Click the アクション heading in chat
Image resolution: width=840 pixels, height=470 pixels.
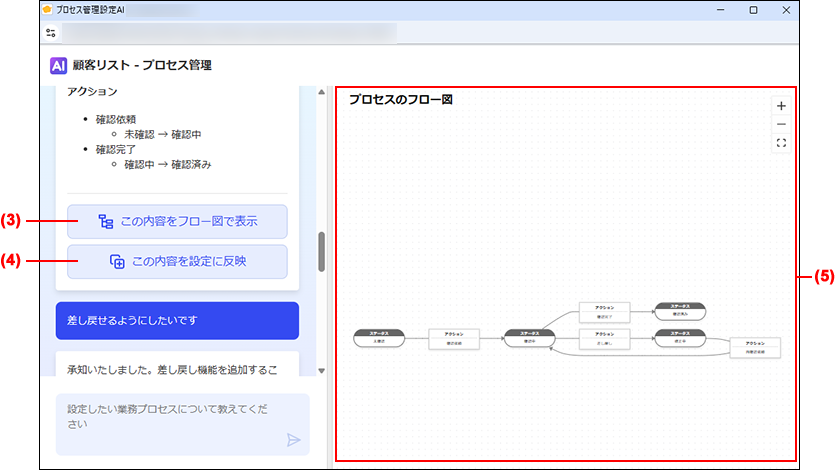(x=92, y=92)
